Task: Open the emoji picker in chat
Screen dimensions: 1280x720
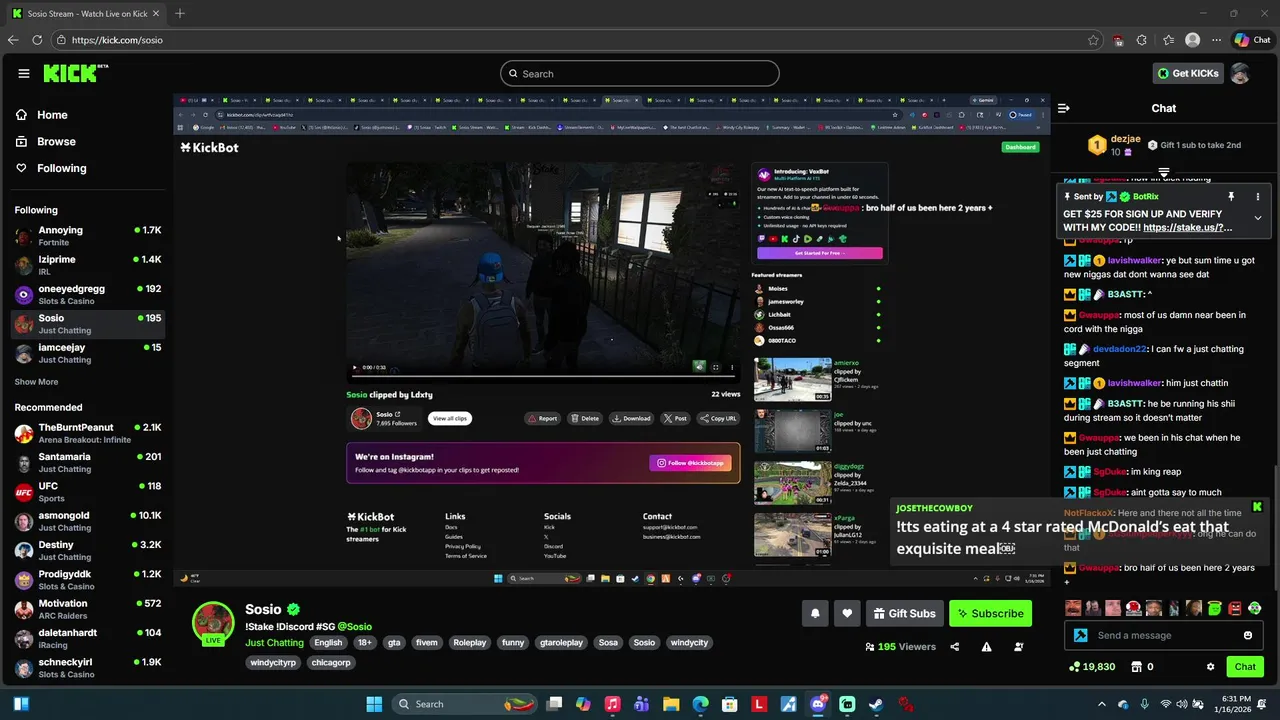Action: (1247, 635)
